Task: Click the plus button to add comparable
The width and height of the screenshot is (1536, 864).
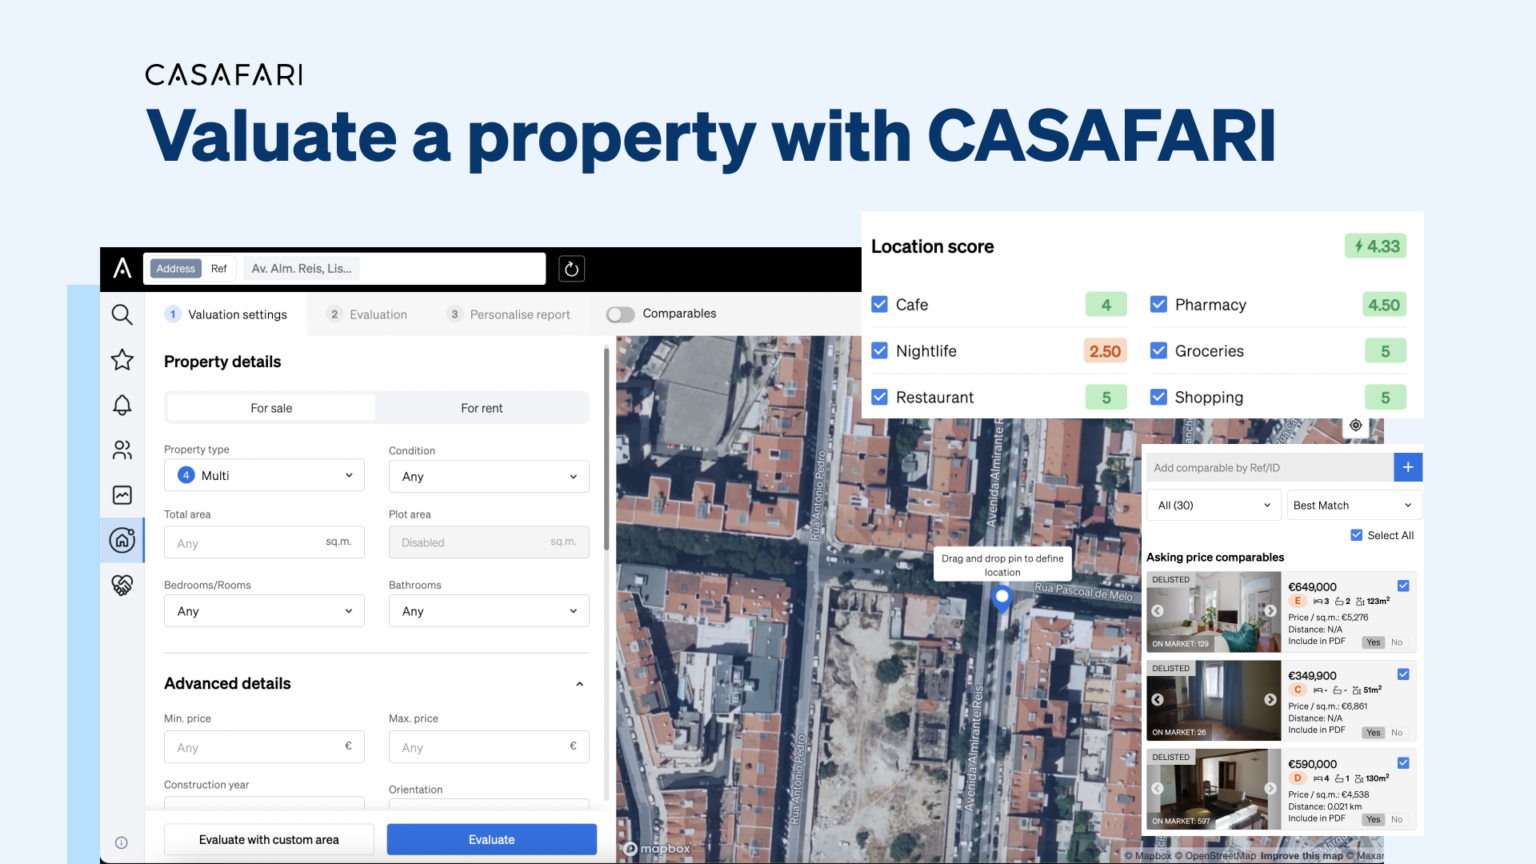Action: coord(1408,467)
